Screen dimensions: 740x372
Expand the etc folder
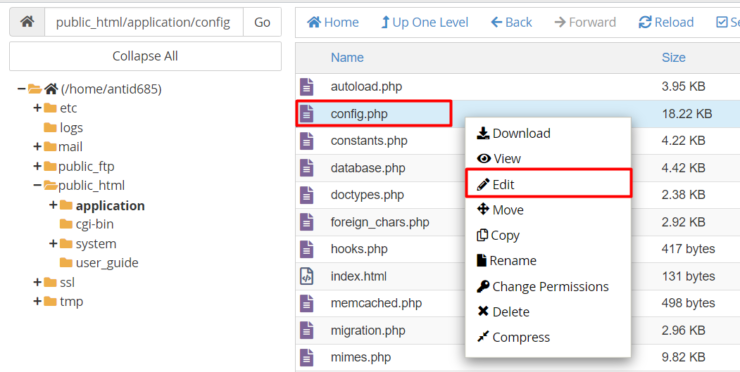(x=37, y=108)
